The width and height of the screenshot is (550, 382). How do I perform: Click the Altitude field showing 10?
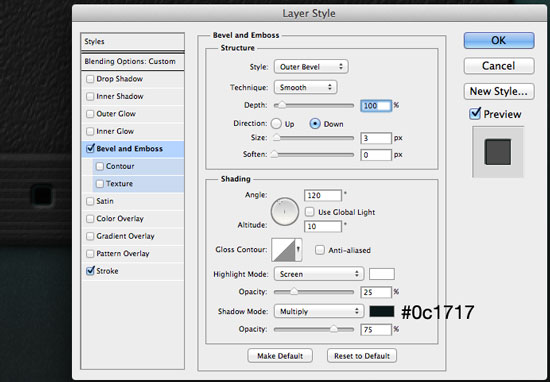tap(323, 226)
